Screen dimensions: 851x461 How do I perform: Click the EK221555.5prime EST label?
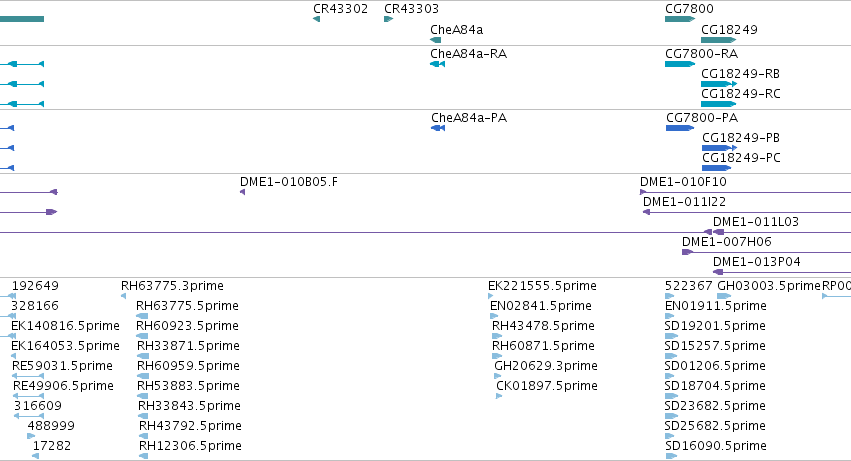pyautogui.click(x=542, y=286)
